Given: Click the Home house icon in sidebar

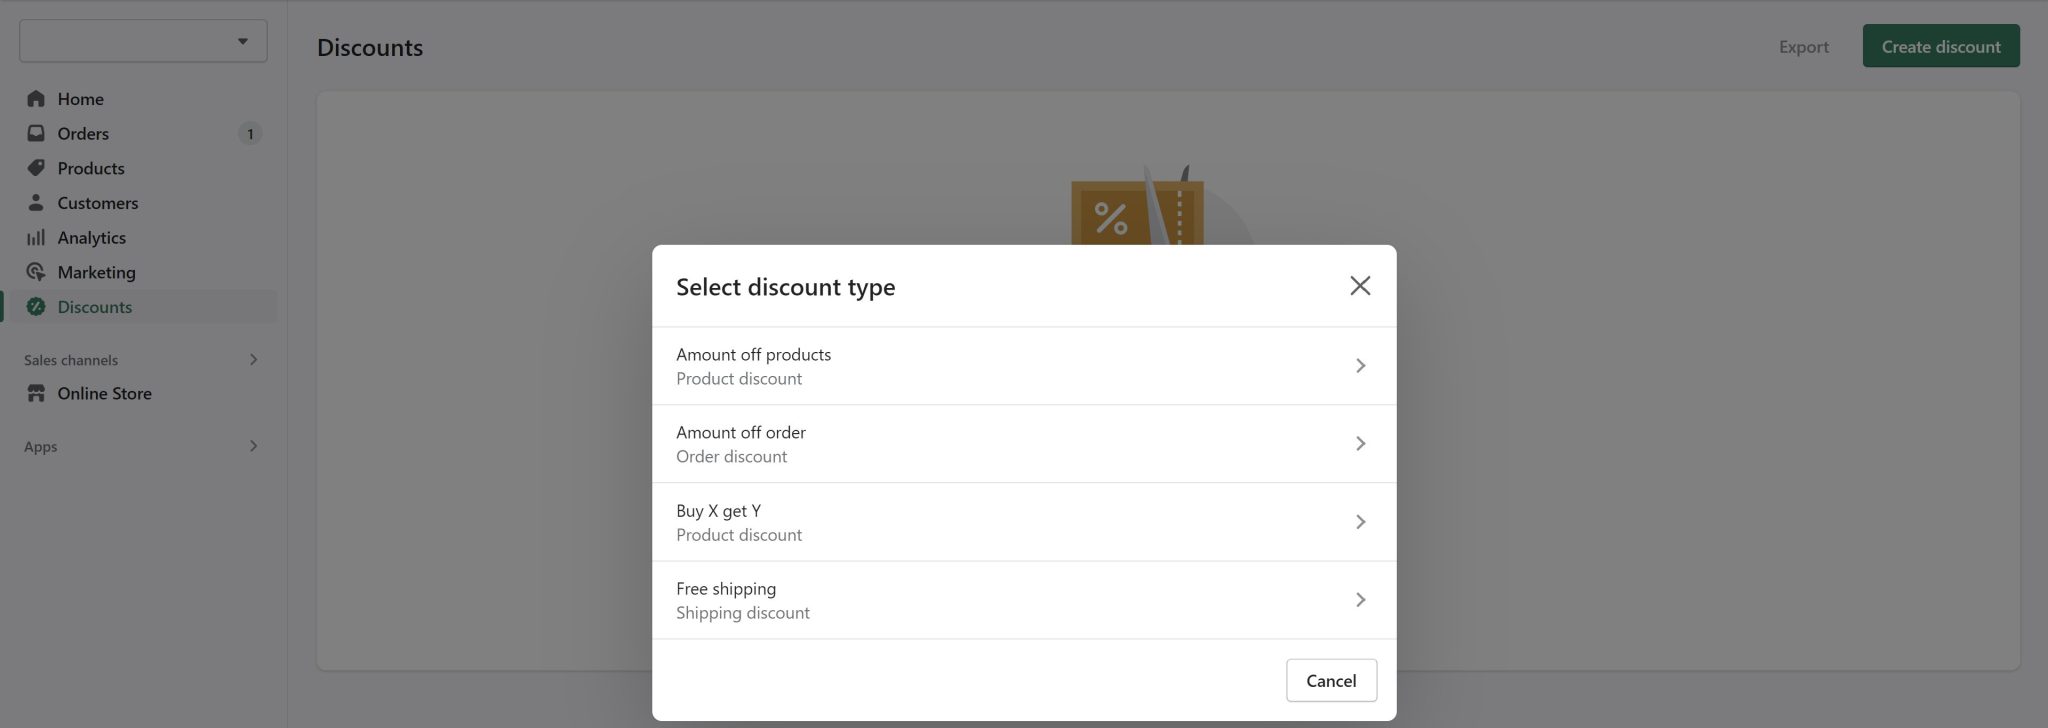Looking at the screenshot, I should coord(36,98).
